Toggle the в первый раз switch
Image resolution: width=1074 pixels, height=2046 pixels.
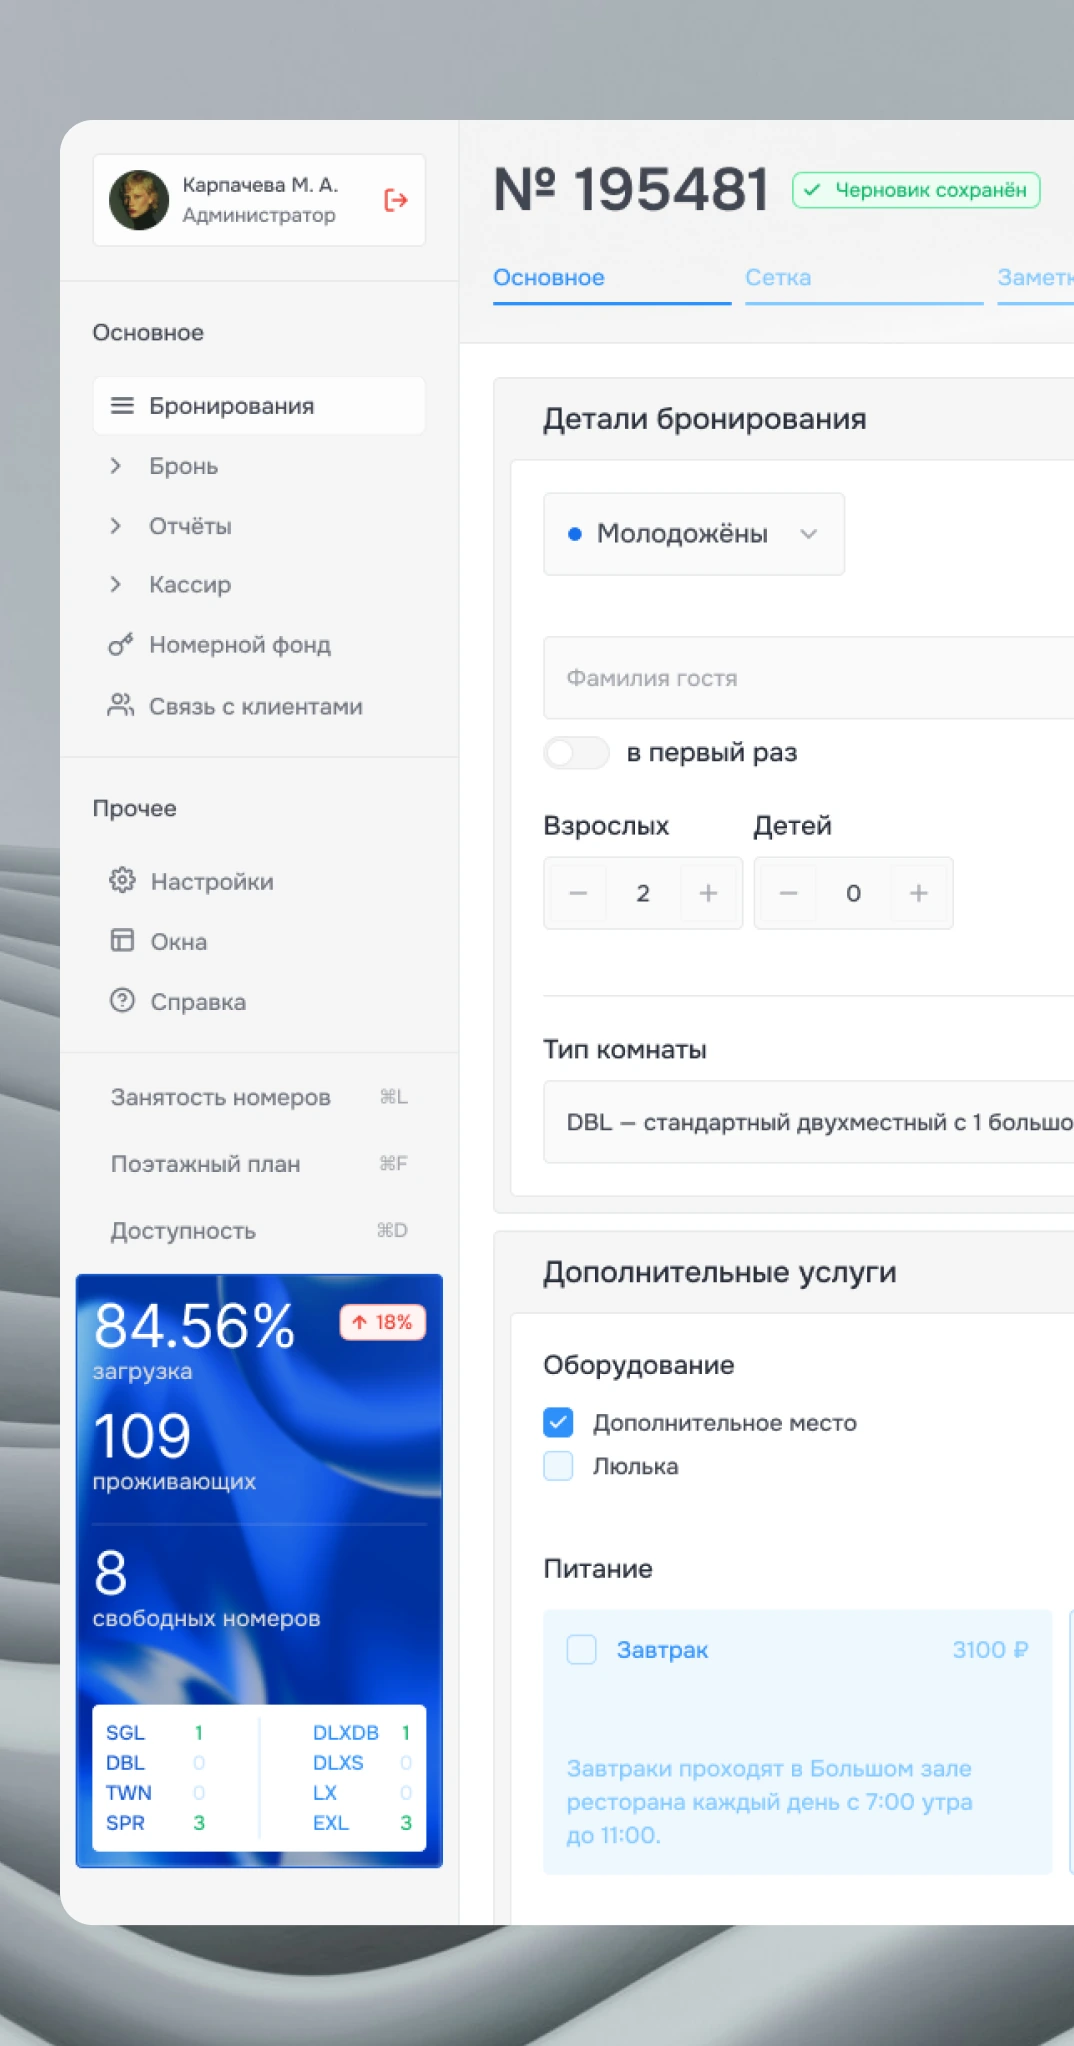(576, 752)
